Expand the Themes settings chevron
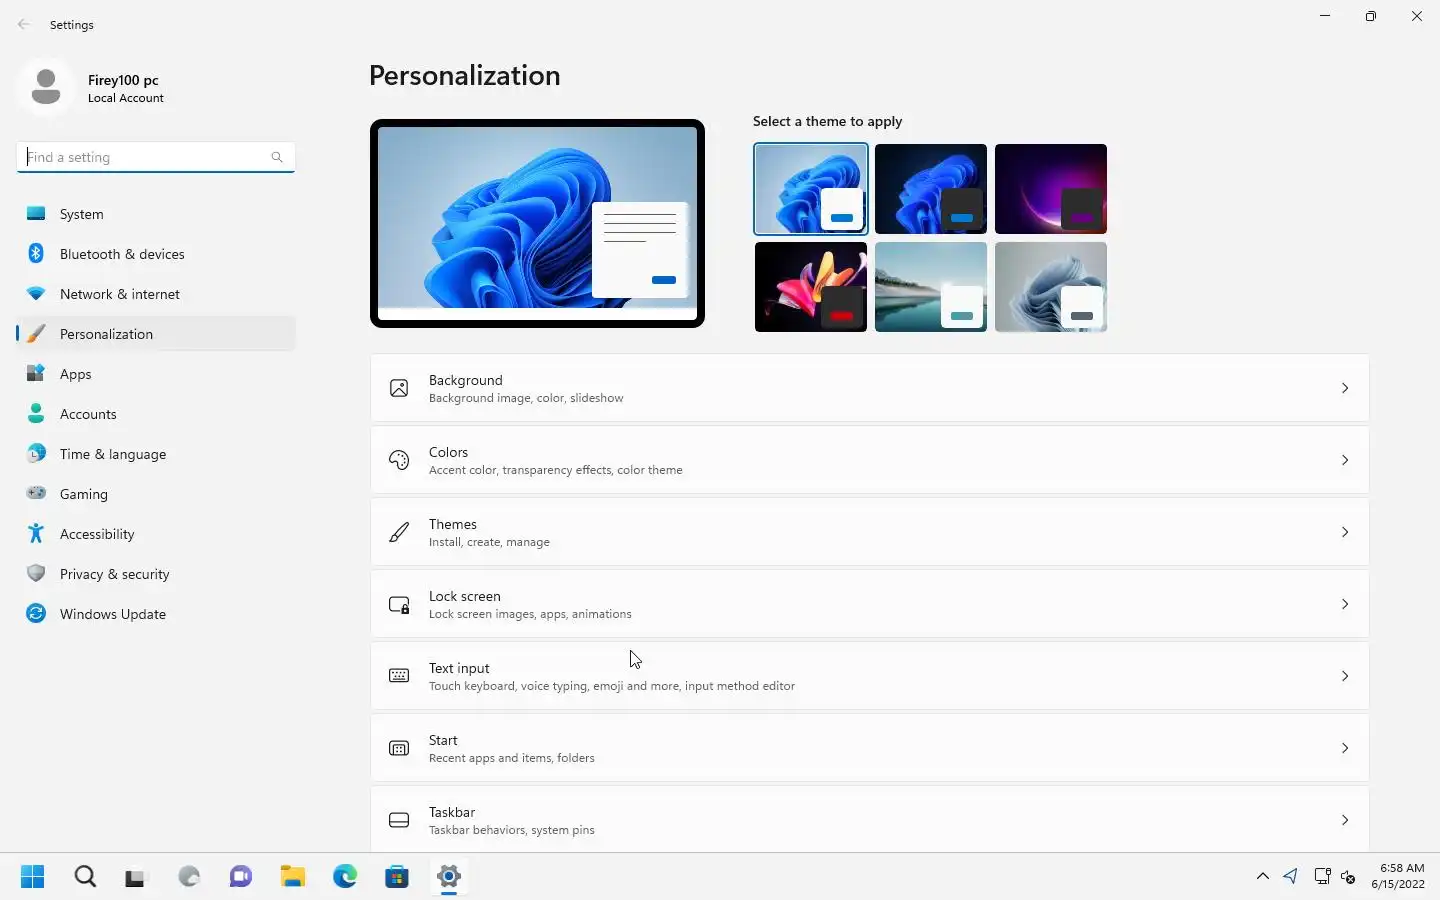This screenshot has height=900, width=1440. (x=1345, y=532)
